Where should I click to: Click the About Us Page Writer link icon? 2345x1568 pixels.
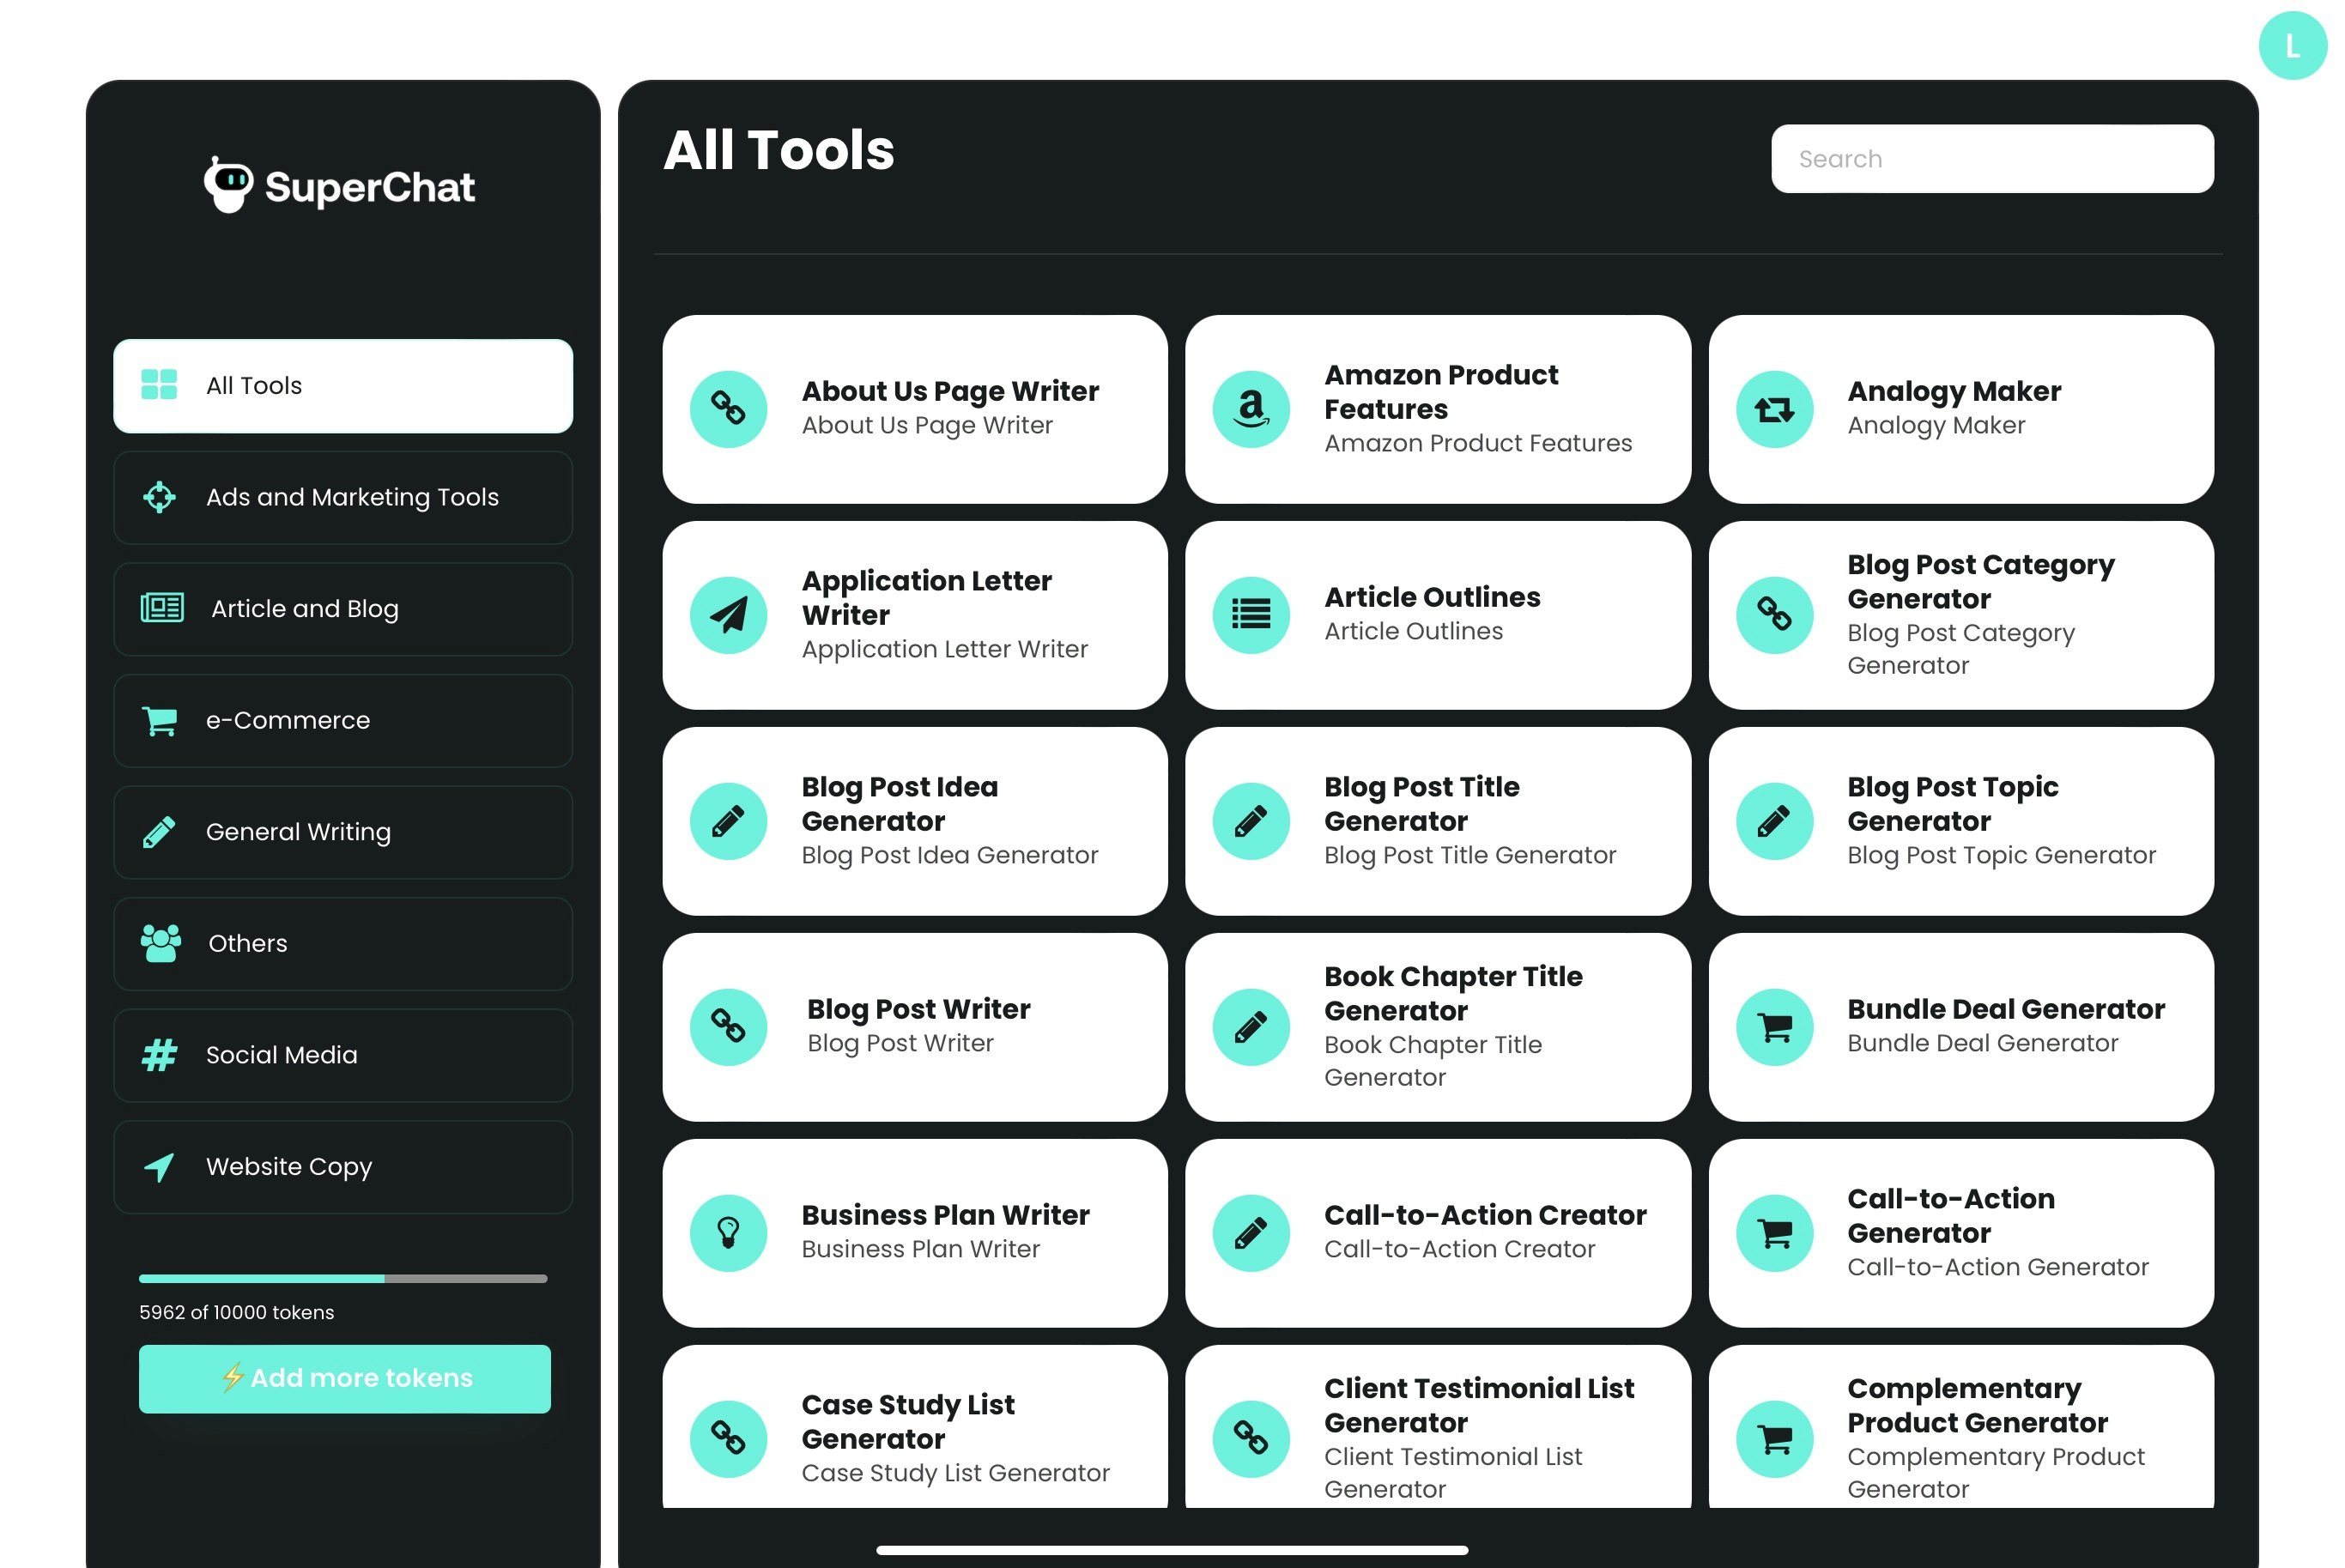point(728,409)
